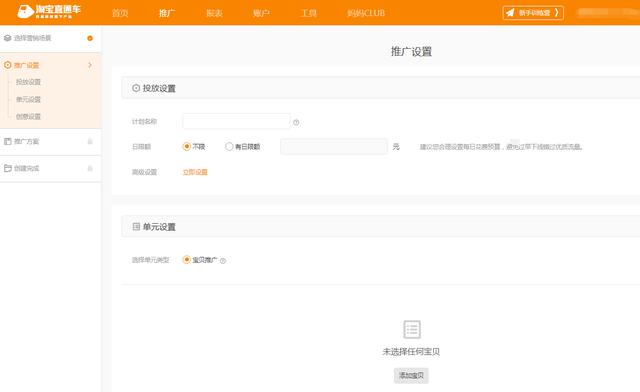The width and height of the screenshot is (640, 392).
Task: Open the 报表 top menu
Action: coord(214,13)
